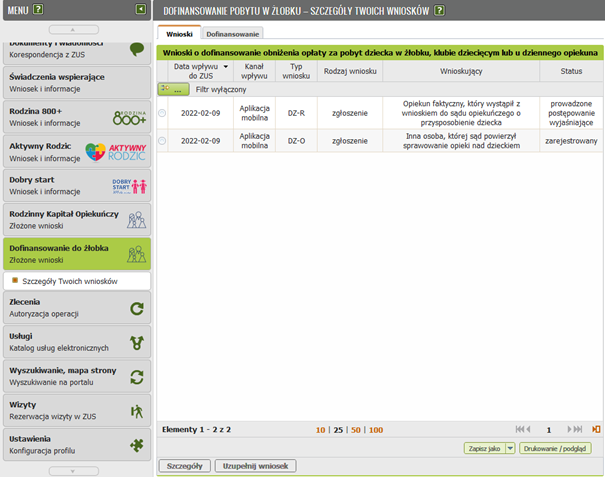The height and width of the screenshot is (477, 605).
Task: Click the Dobry Start logo icon
Action: (x=130, y=186)
